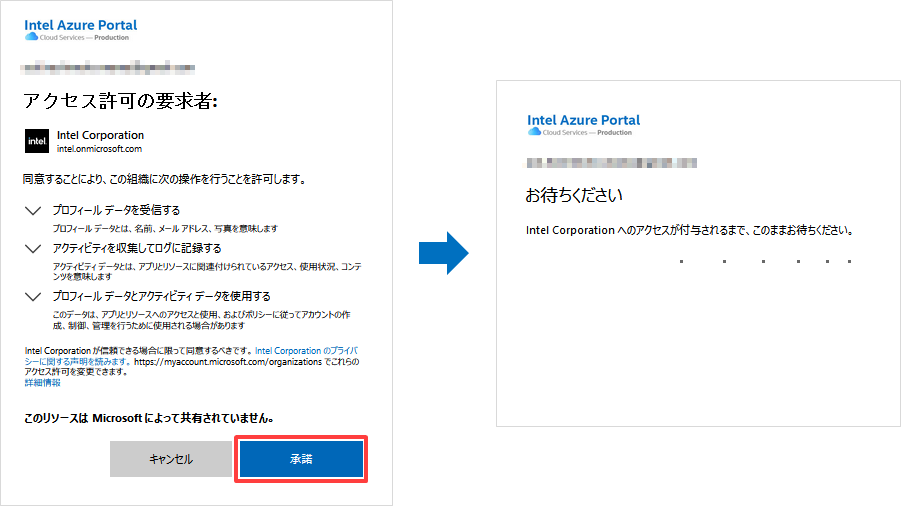Click the blurred email in waiting dialog

[x=611, y=163]
